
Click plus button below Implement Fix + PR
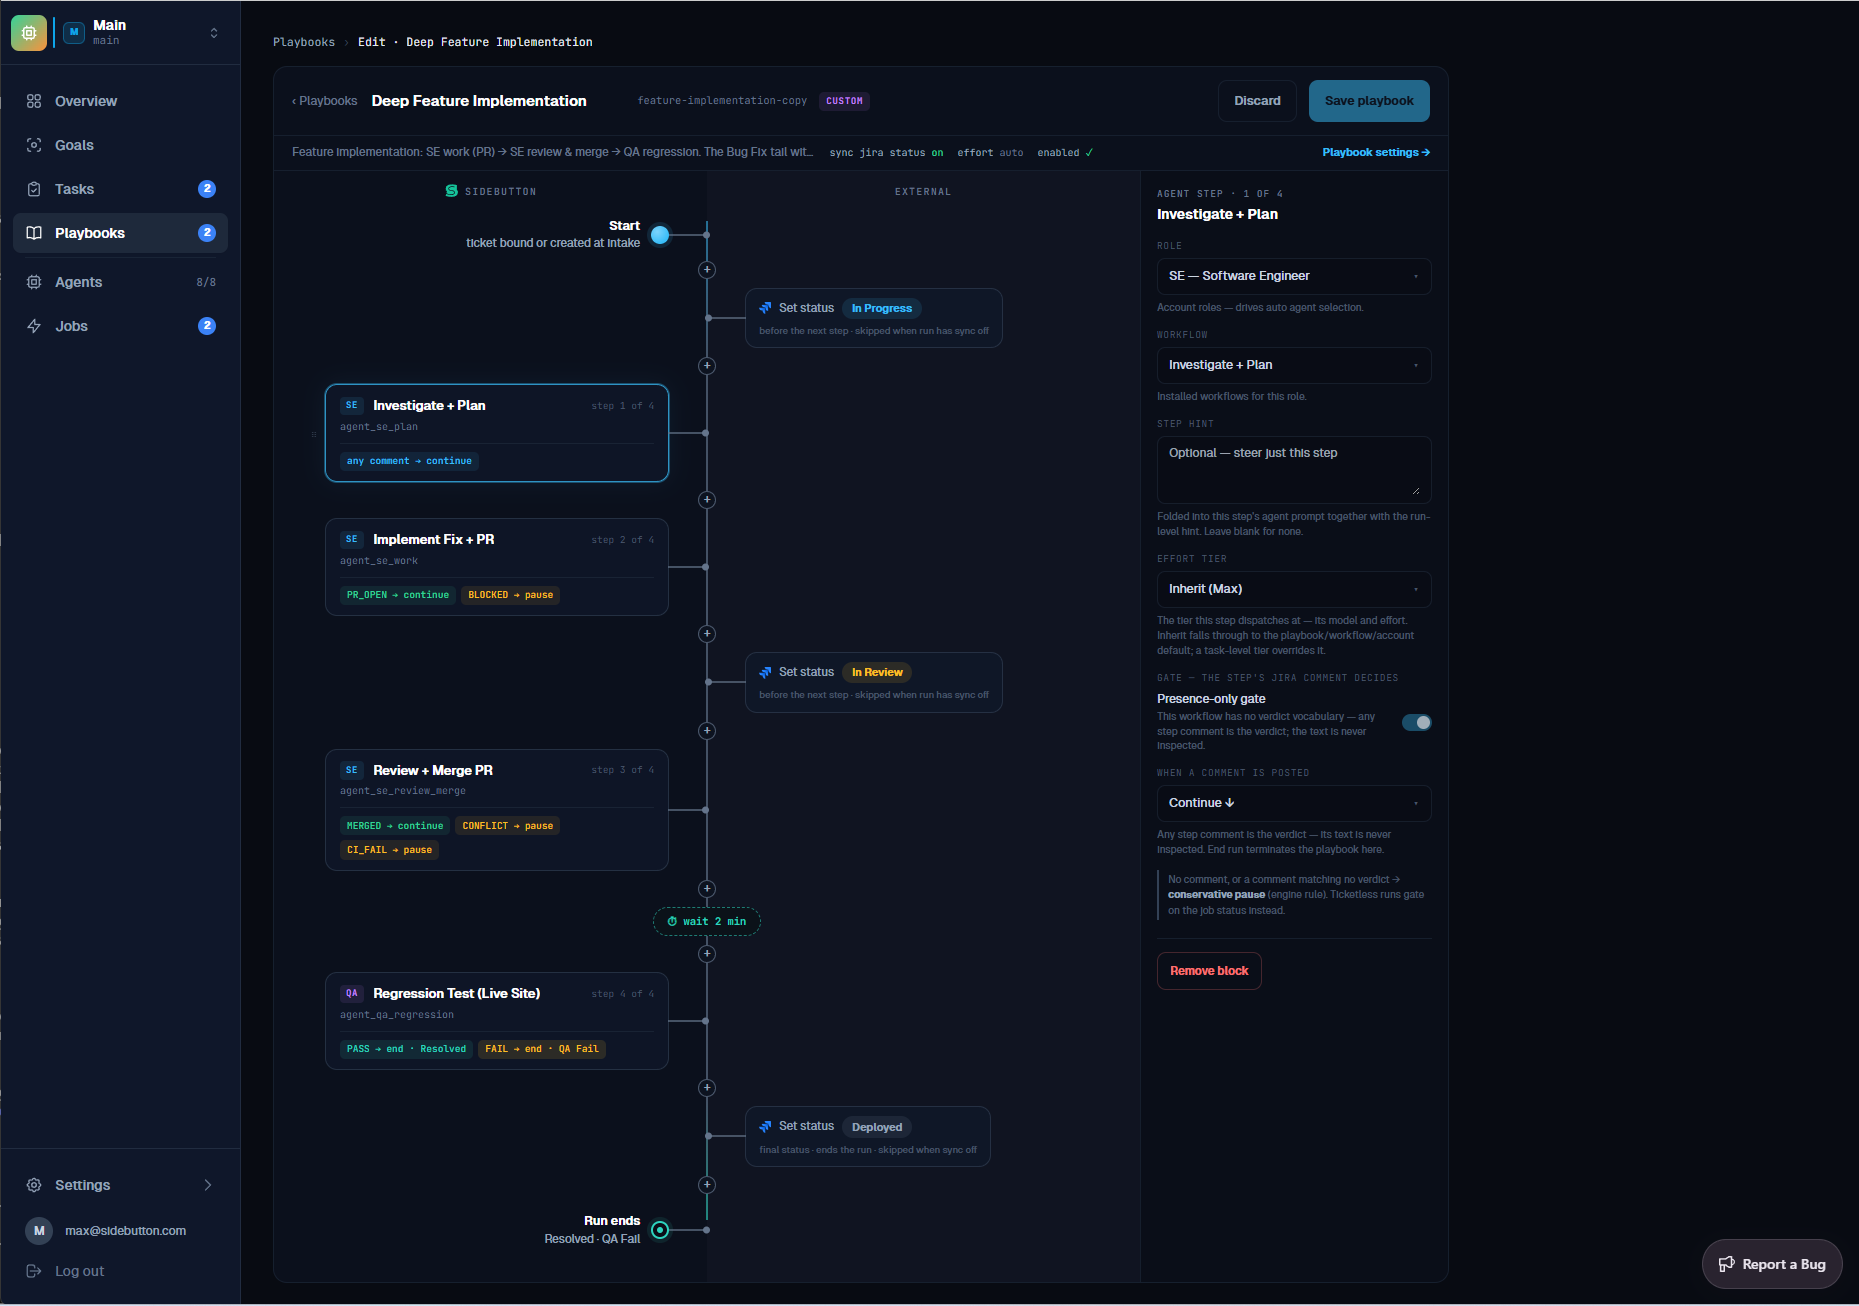[x=707, y=634]
